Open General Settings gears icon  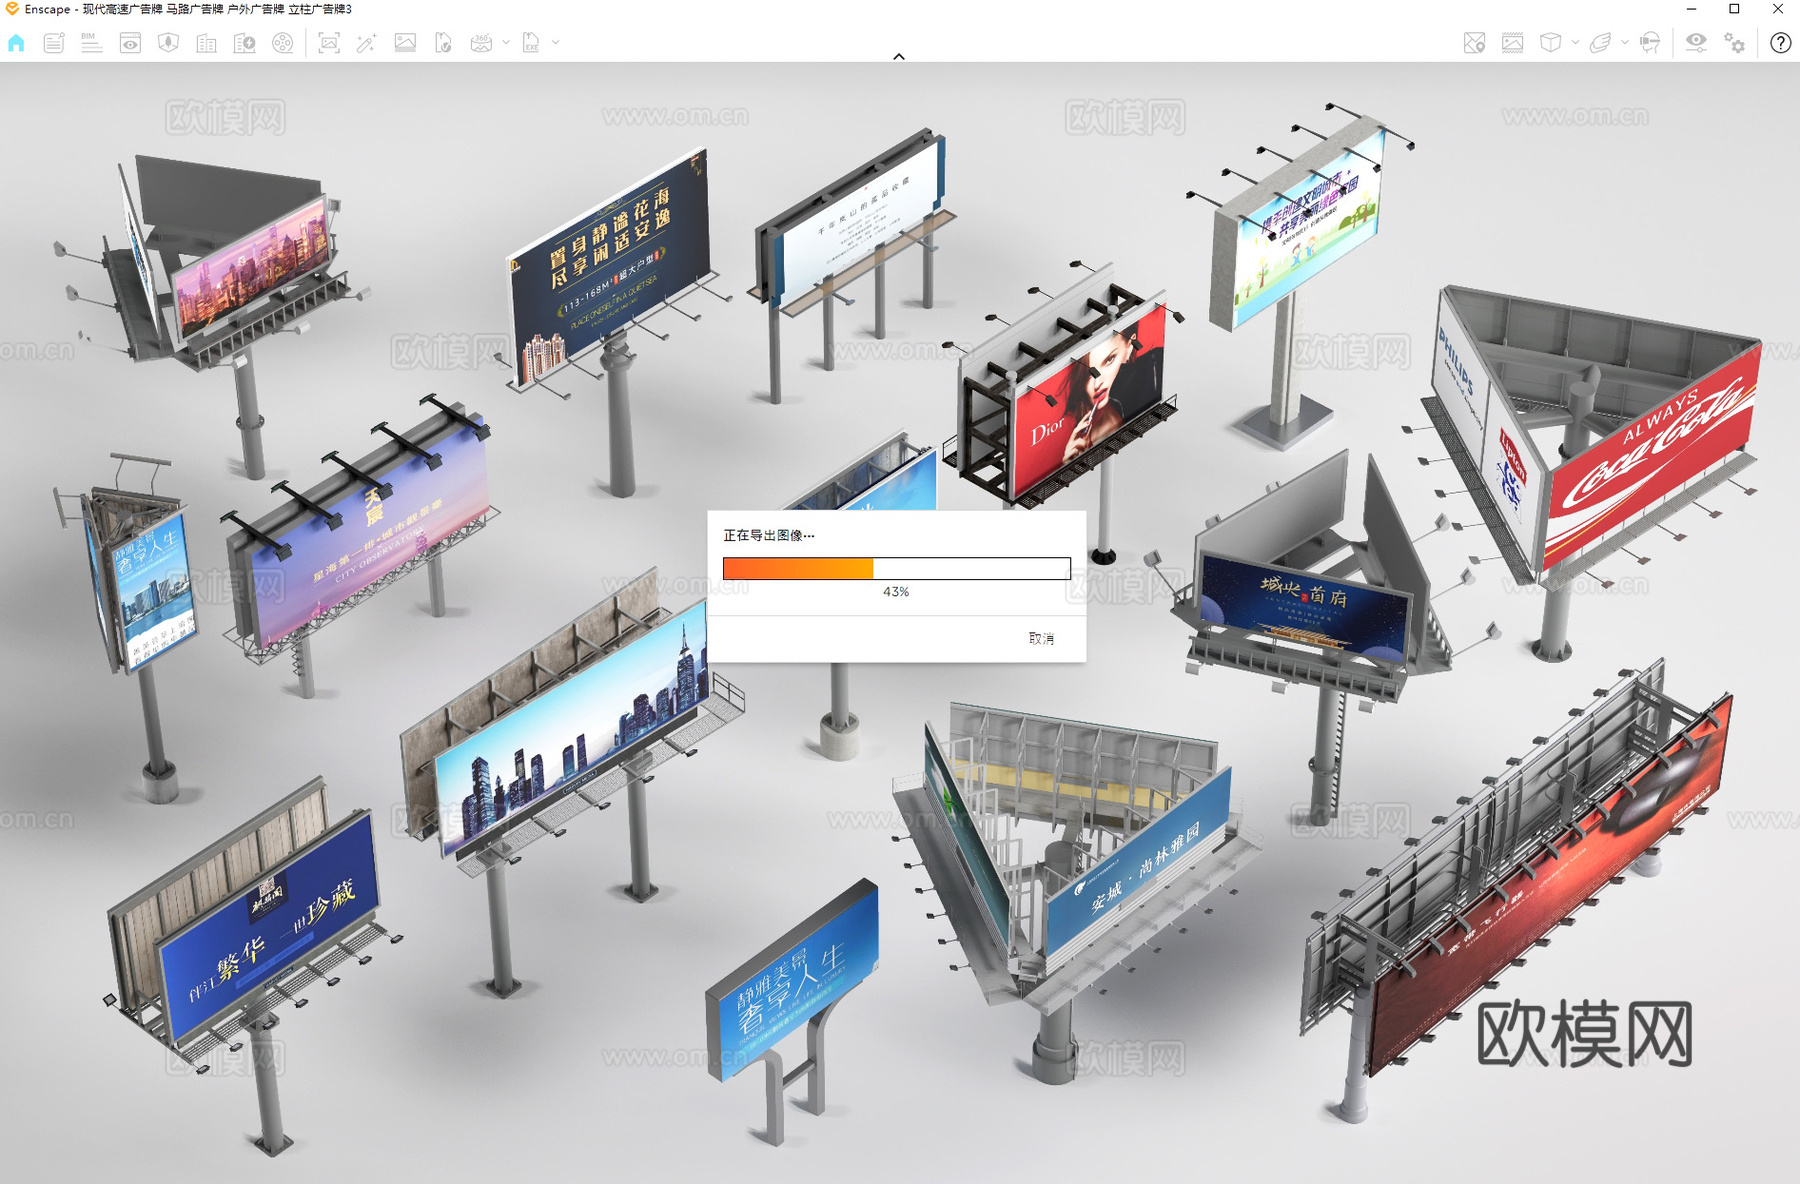point(1735,43)
